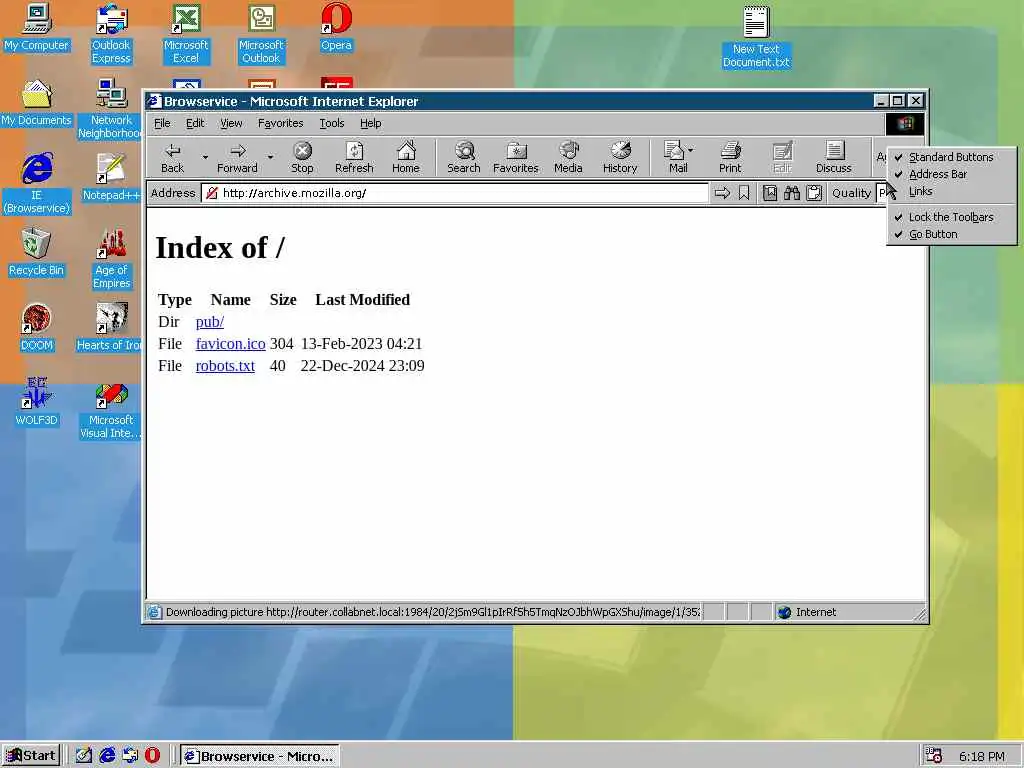Reload the page using Refresh
This screenshot has height=768, width=1024.
(x=354, y=157)
